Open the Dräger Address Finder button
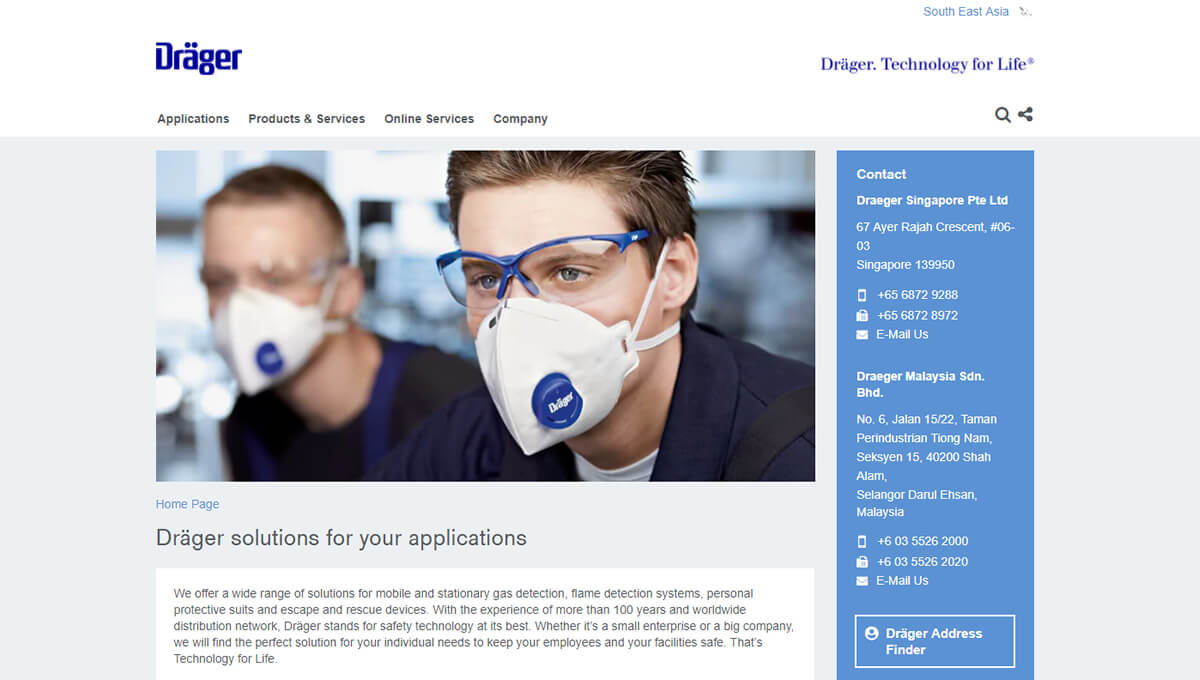Viewport: 1200px width, 680px height. pyautogui.click(x=934, y=641)
